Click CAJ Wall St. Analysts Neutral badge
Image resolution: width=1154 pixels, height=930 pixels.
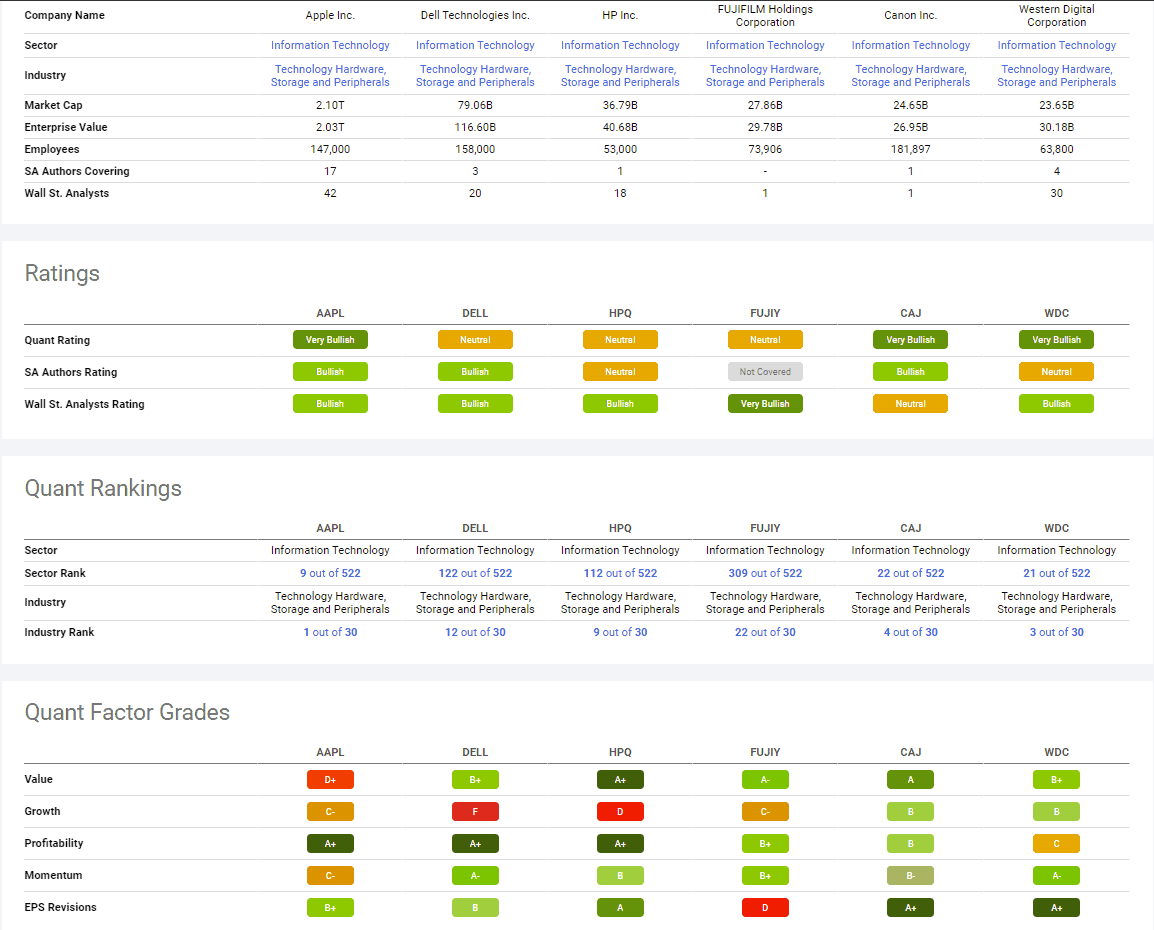[x=910, y=404]
